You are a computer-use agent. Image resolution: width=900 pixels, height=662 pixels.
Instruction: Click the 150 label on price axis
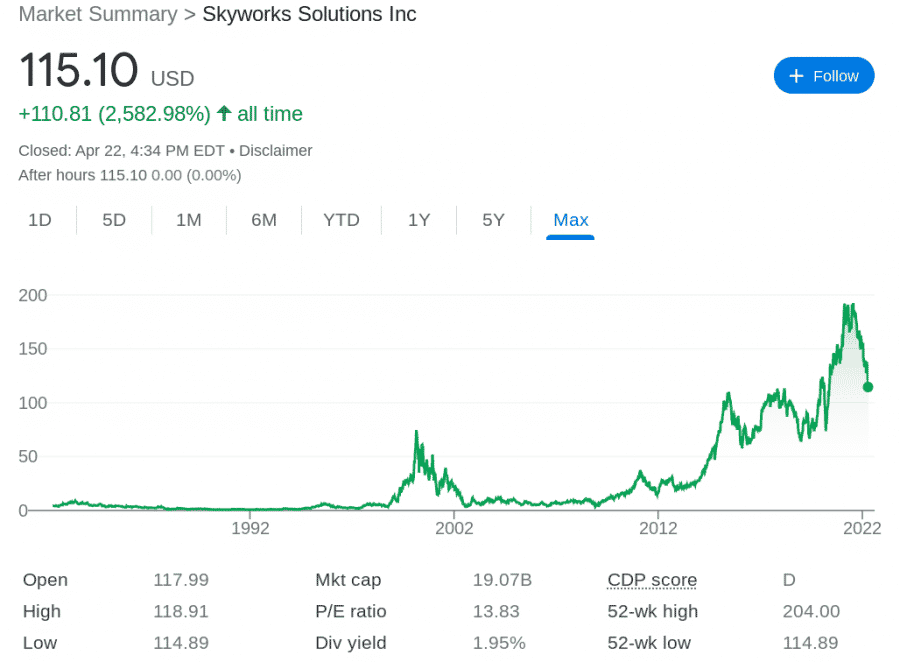(33, 349)
